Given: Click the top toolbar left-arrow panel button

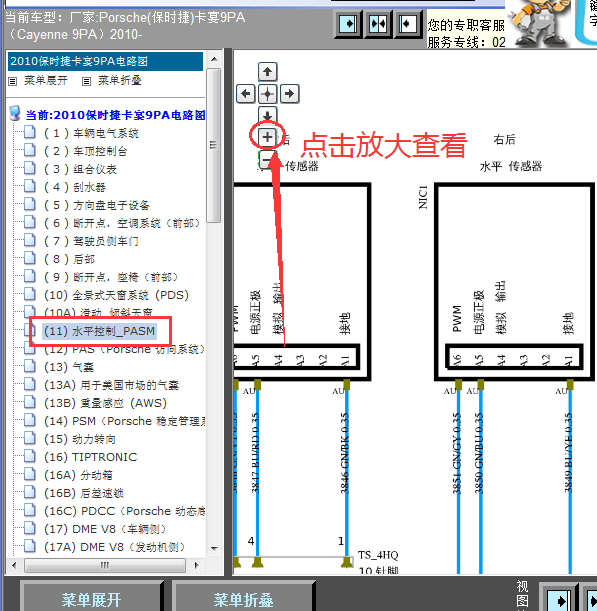Looking at the screenshot, I should (x=408, y=24).
